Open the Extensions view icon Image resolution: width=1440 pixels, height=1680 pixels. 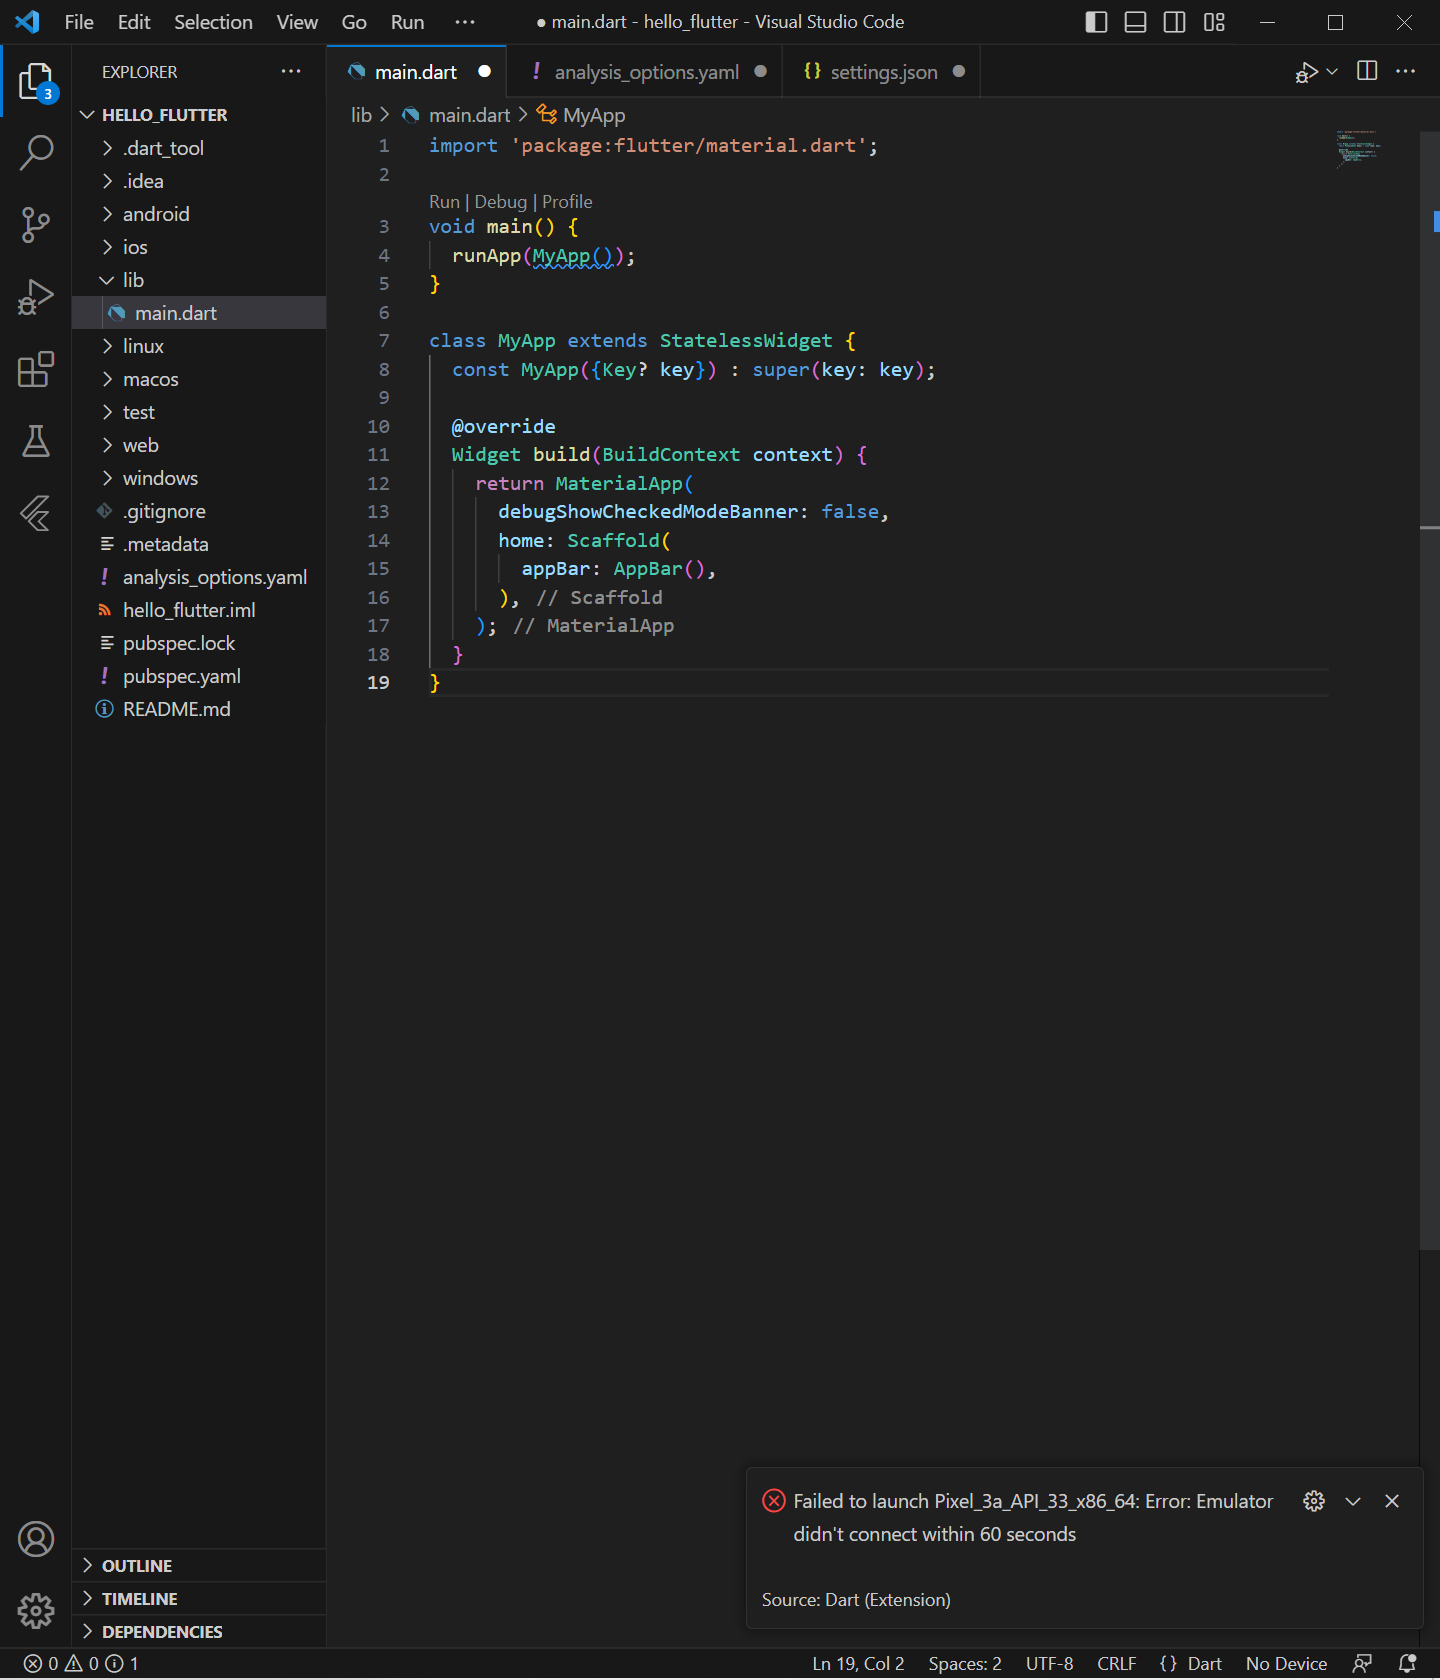click(x=36, y=369)
